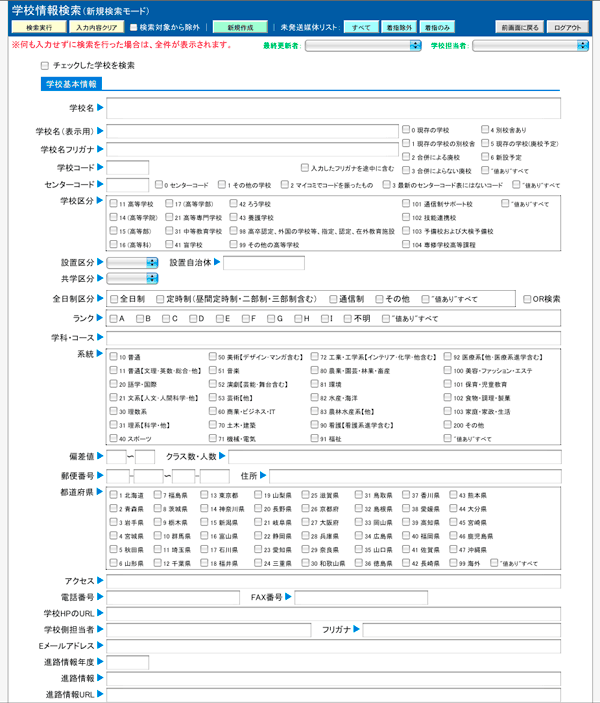Select the 学校基本情報 tab
Screen dimensions: 600x703
pos(71,84)
